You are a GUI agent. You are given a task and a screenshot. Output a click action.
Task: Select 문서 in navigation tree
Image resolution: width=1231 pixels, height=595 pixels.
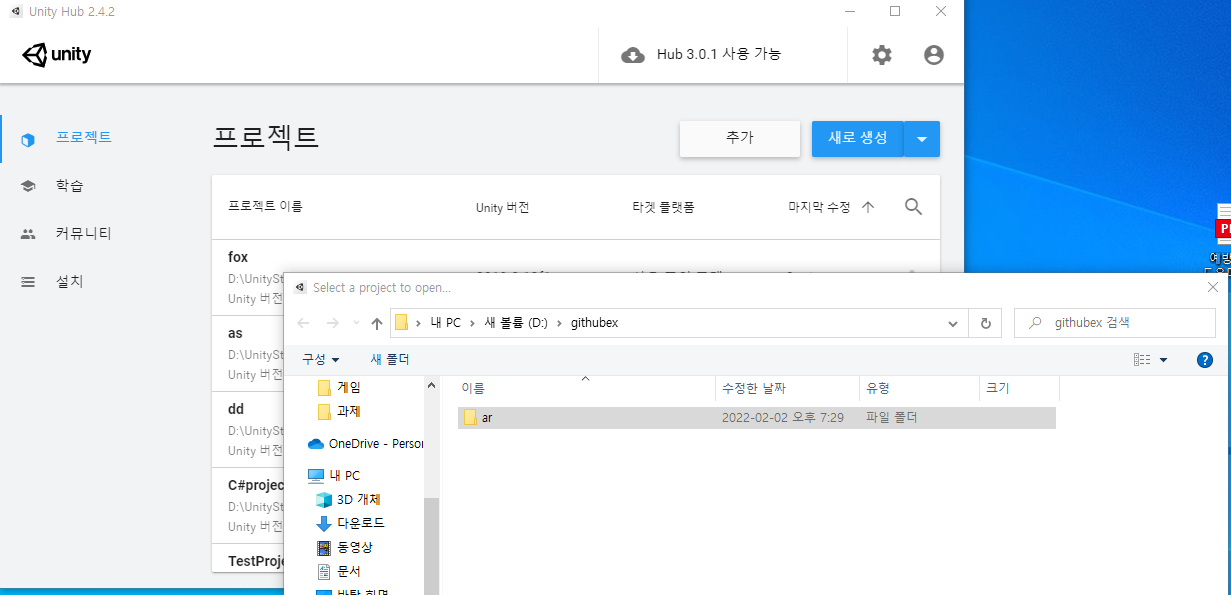coord(338,571)
